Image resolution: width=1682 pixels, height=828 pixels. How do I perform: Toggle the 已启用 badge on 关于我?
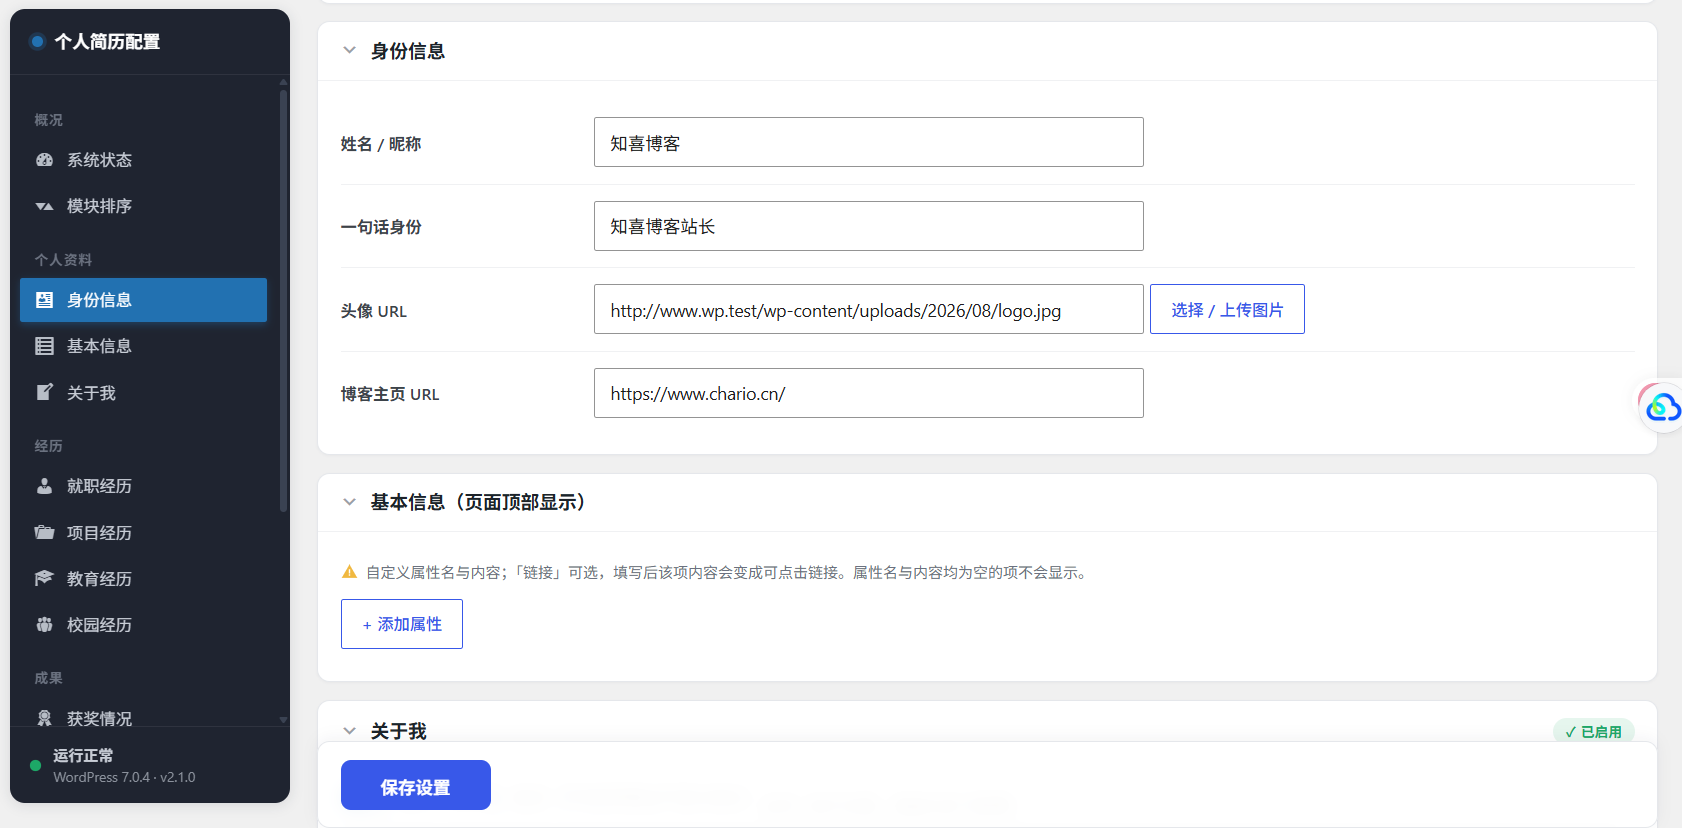1594,732
